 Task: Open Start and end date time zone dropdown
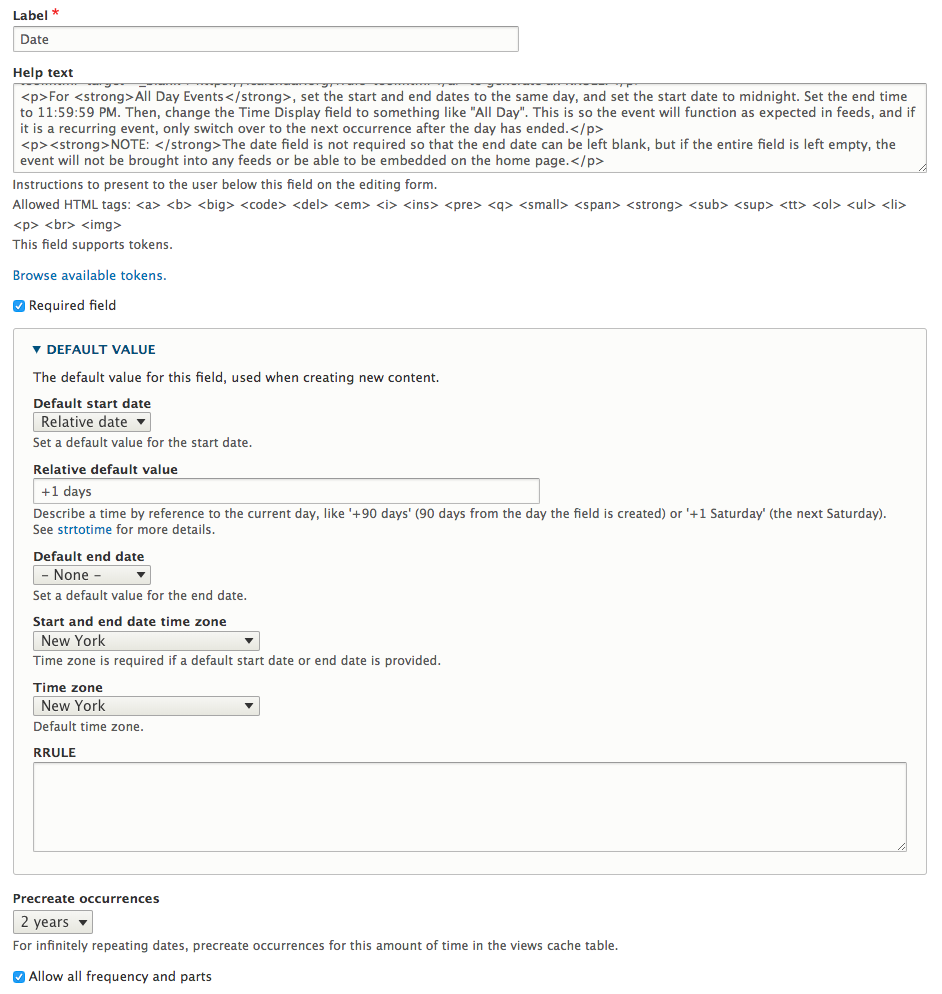pyautogui.click(x=146, y=641)
